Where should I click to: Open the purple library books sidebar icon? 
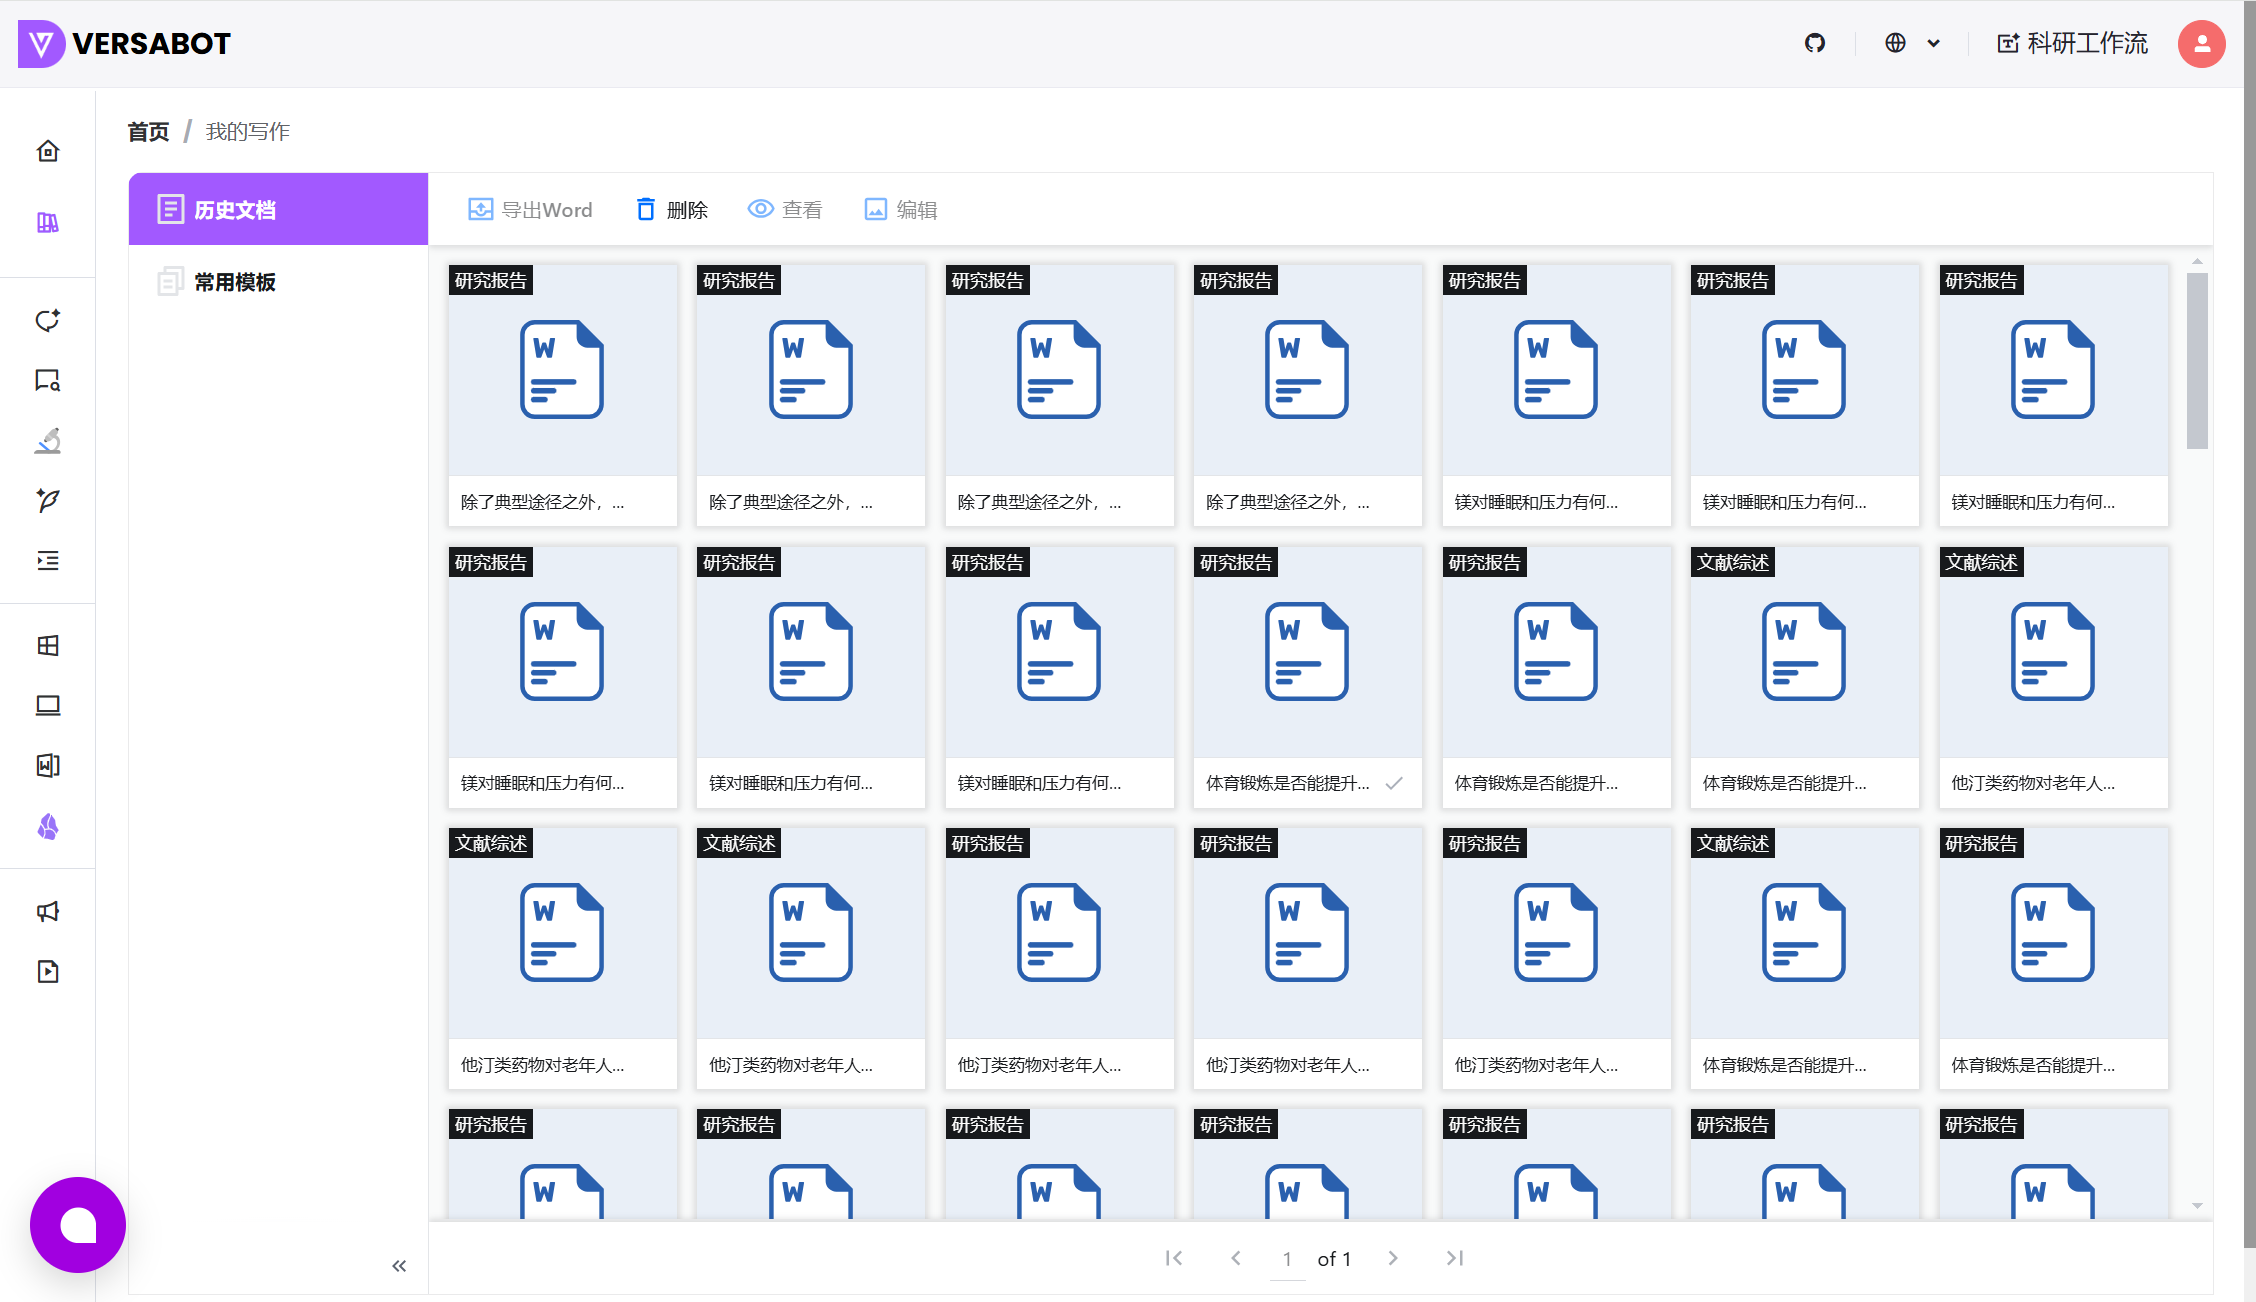[48, 222]
